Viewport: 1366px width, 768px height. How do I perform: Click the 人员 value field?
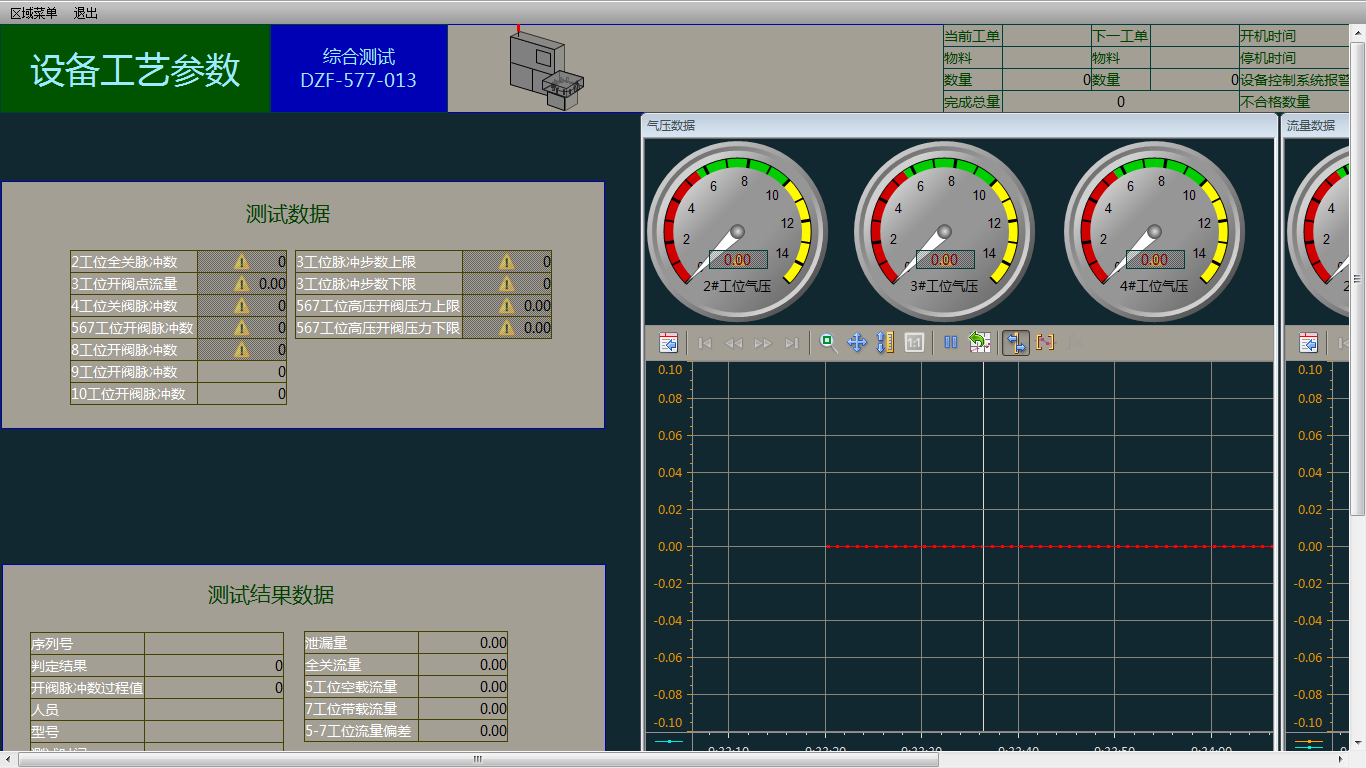click(x=214, y=710)
